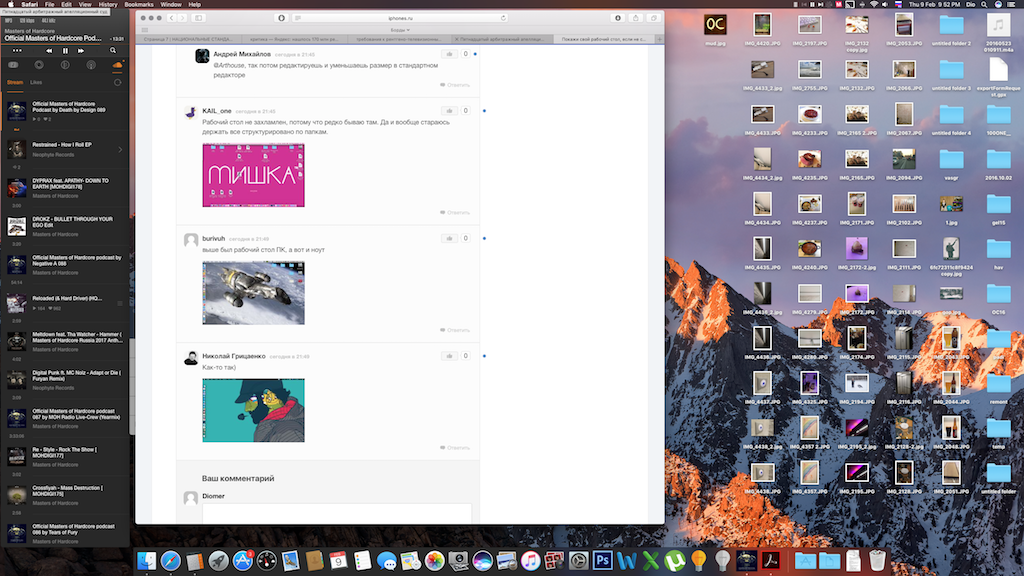
Task: Open Николай Гриценко's profile name
Action: click(x=234, y=356)
